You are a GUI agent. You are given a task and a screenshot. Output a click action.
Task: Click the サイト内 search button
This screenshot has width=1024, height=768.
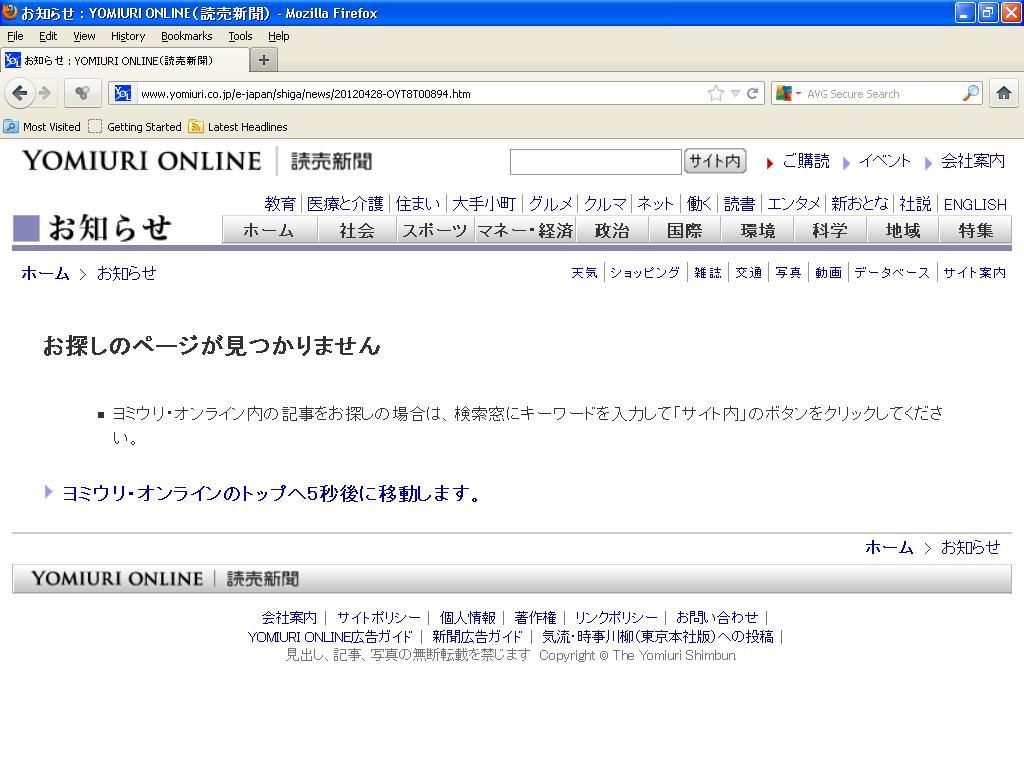coord(715,161)
